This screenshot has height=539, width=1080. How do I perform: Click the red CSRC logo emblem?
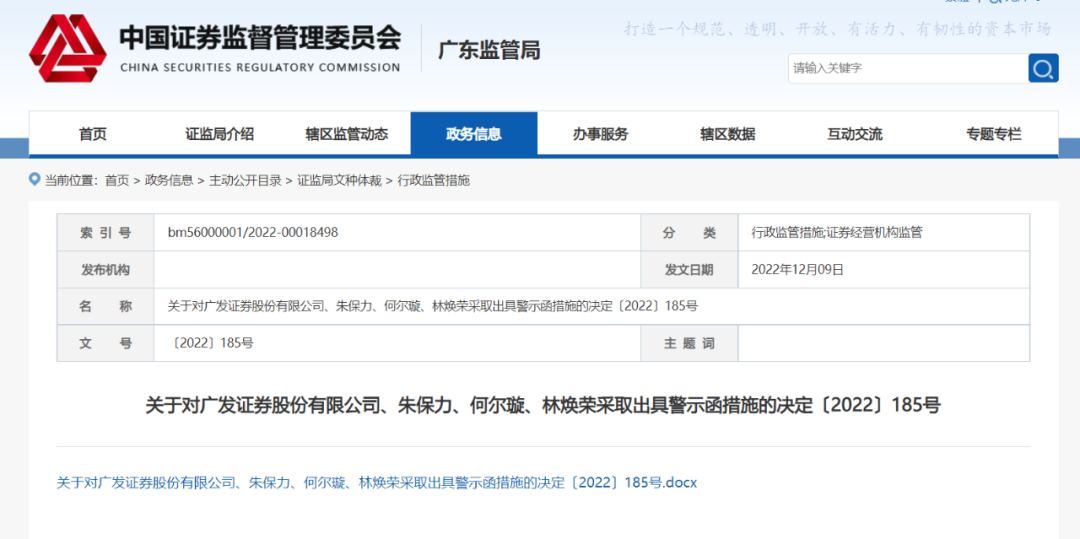(68, 48)
